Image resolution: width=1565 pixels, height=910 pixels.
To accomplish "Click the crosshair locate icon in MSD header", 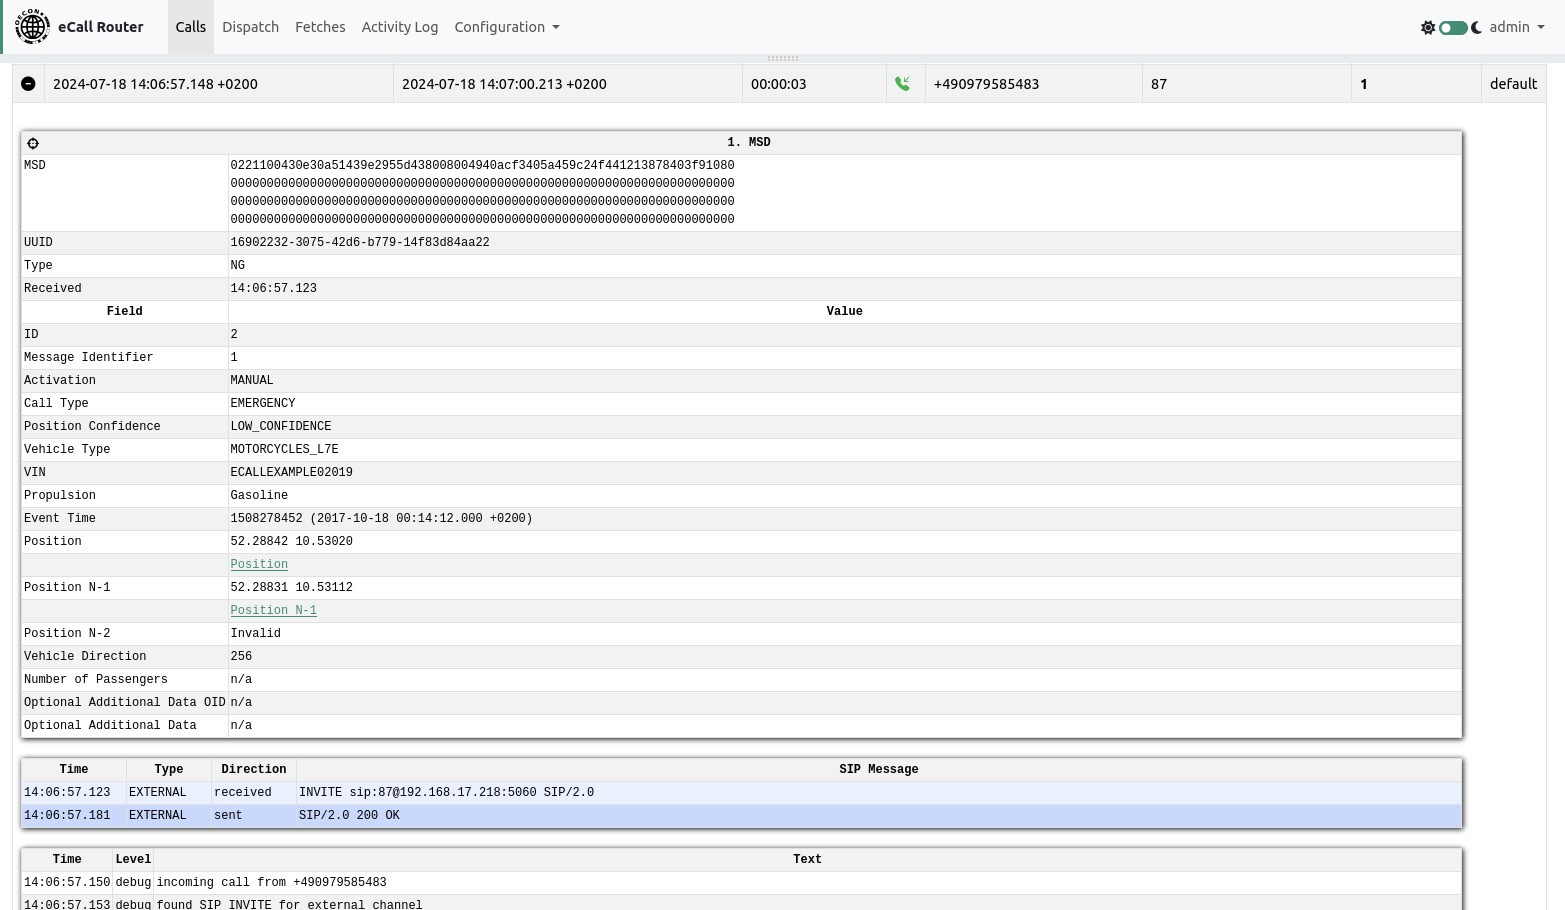I will tap(33, 143).
